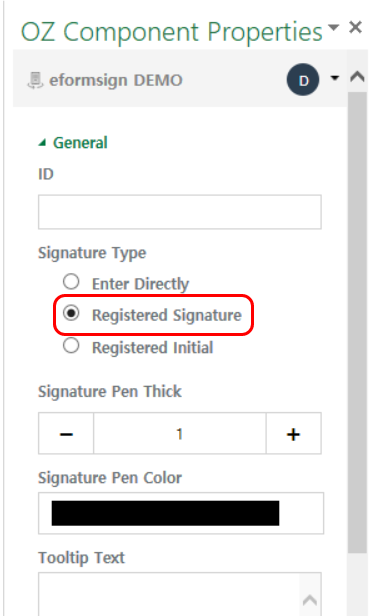
Task: Open the D user avatar
Action: (303, 80)
